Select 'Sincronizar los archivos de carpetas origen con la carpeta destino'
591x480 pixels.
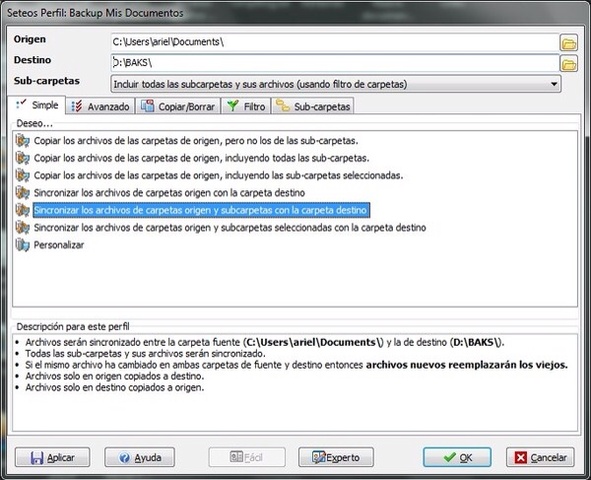169,193
